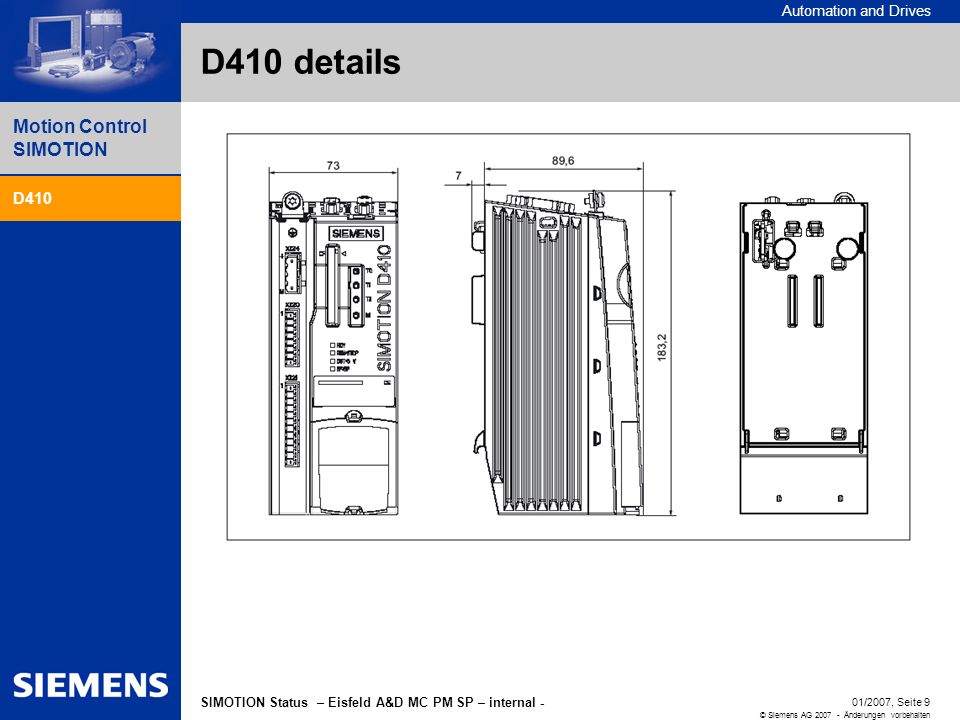Image resolution: width=960 pixels, height=720 pixels.
Task: Click the D410 side view drawing
Action: (x=557, y=352)
